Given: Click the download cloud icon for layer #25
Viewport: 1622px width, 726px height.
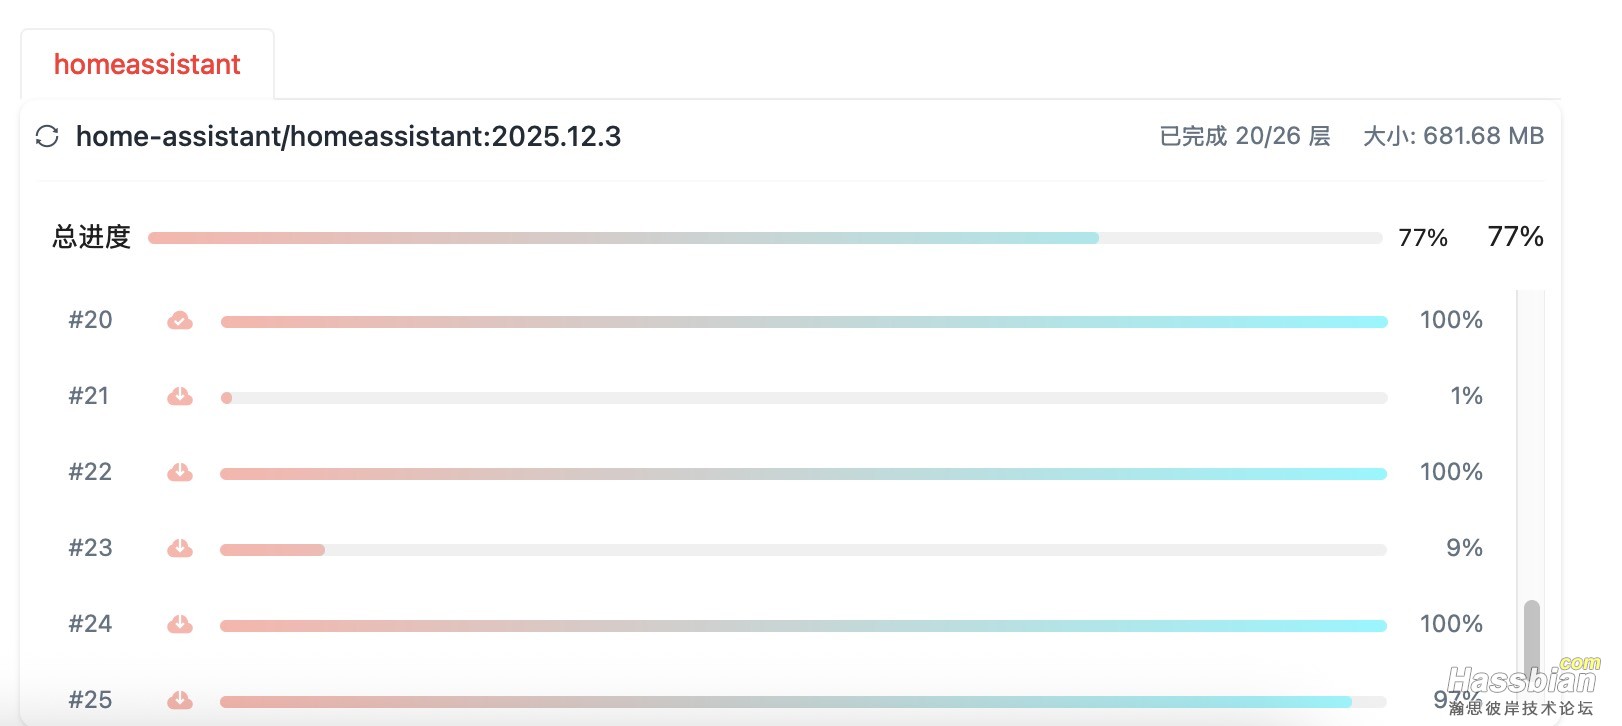Looking at the screenshot, I should click(180, 700).
